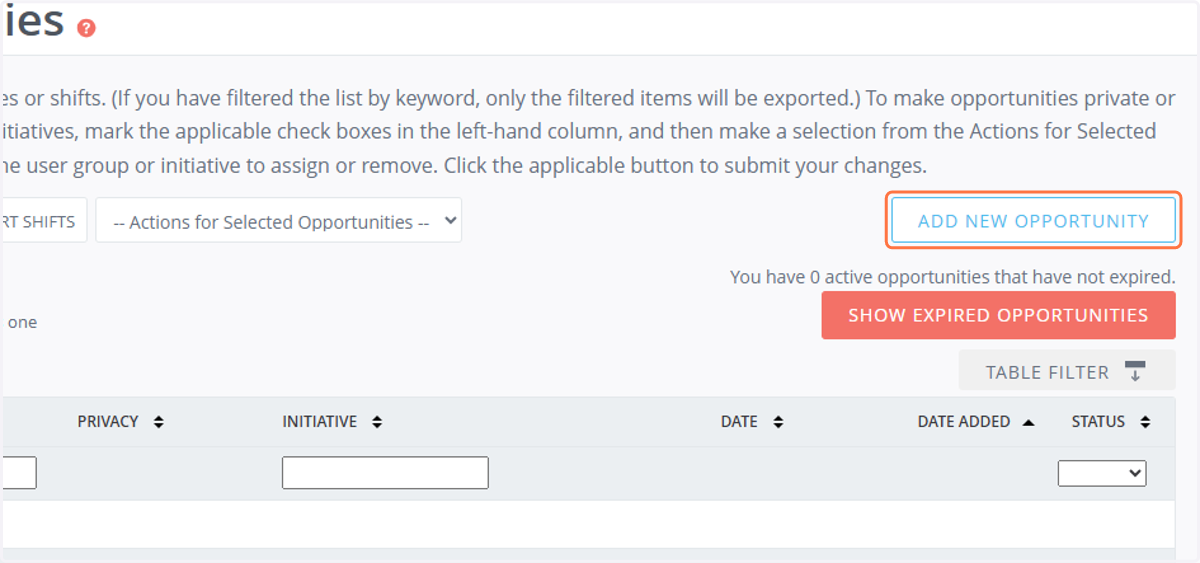Click the partially visible Shifts export button
The height and width of the screenshot is (563, 1200).
pos(44,221)
